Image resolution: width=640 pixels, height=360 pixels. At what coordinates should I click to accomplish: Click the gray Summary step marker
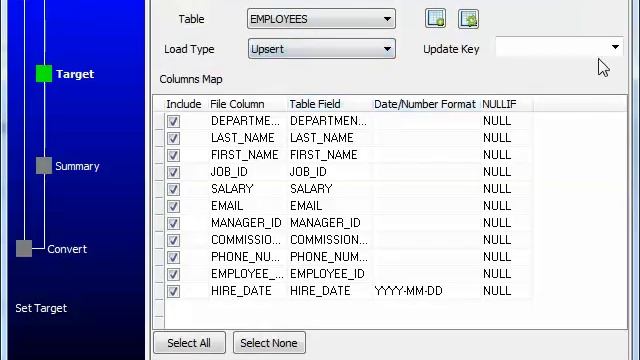pyautogui.click(x=44, y=166)
